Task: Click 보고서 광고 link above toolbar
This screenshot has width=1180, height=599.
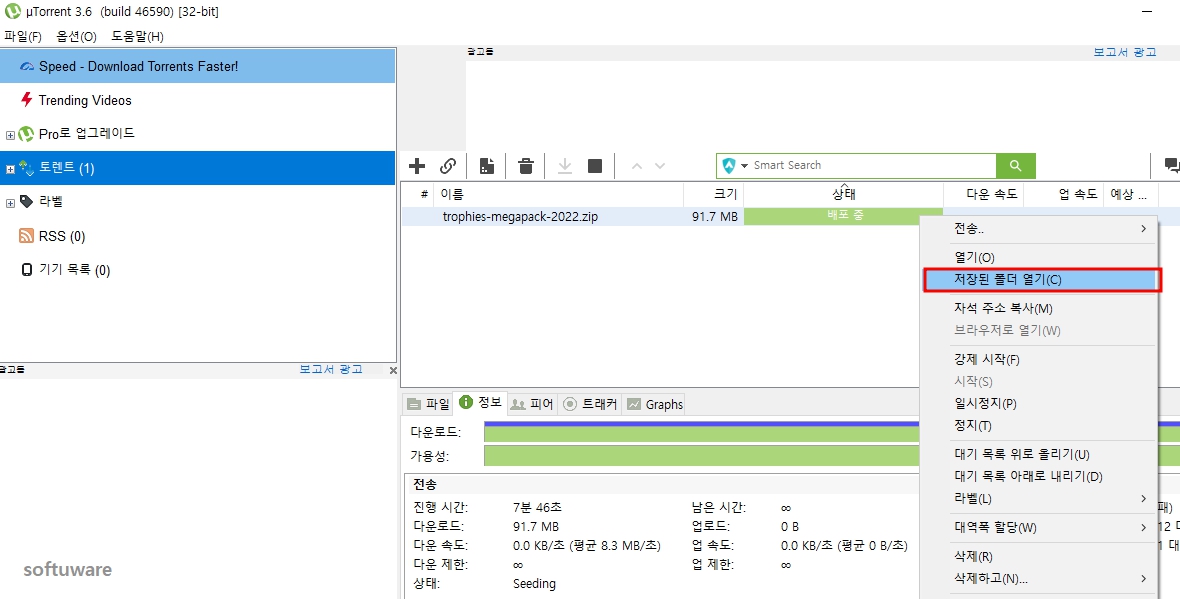Action: click(x=1124, y=52)
